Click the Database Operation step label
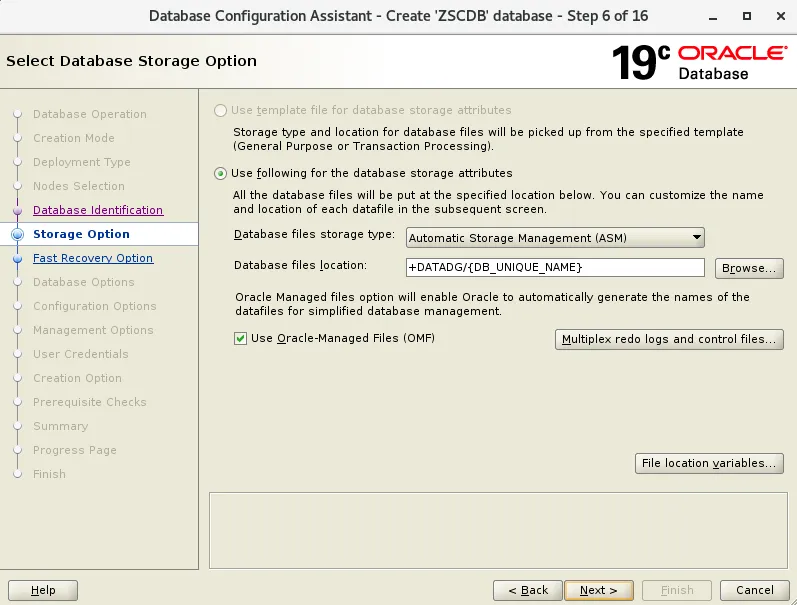Image resolution: width=797 pixels, height=605 pixels. [90, 114]
